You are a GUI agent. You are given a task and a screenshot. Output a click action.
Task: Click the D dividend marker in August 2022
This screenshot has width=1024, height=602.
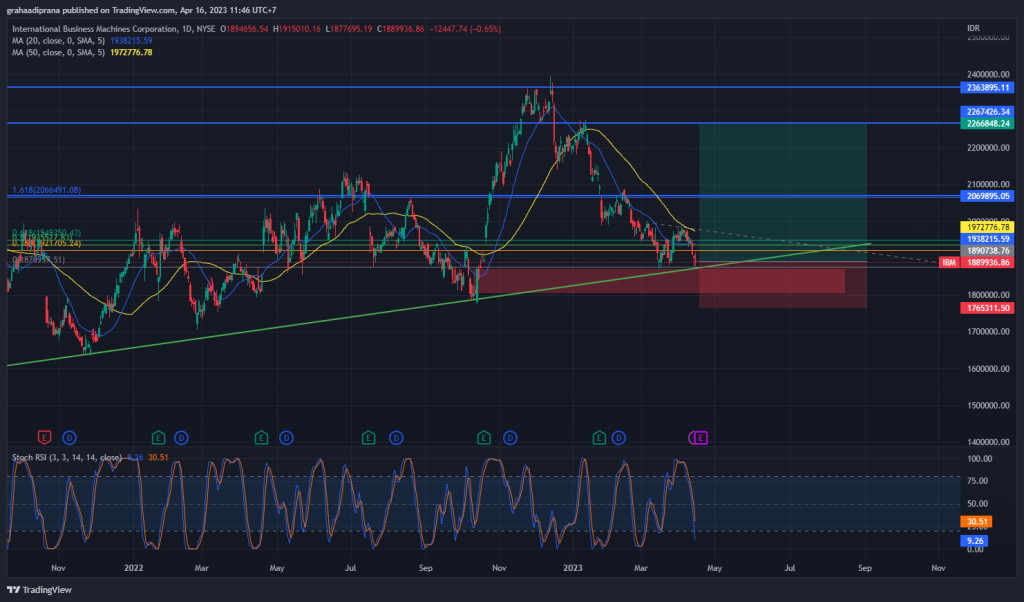point(396,437)
